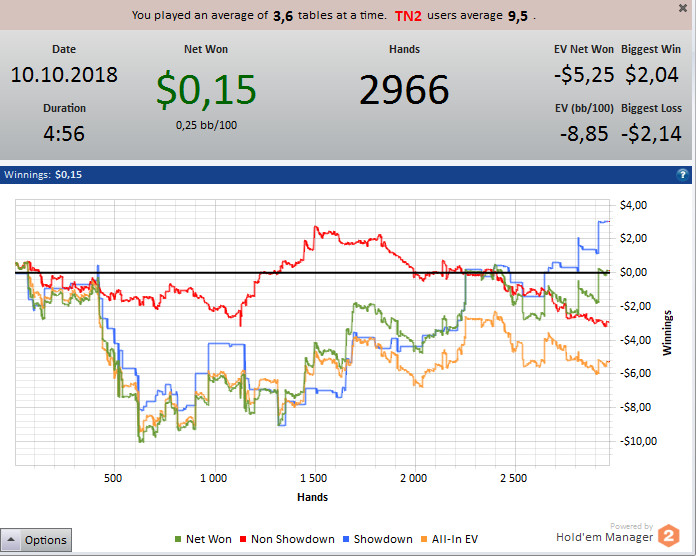This screenshot has width=696, height=556.
Task: Click the Hold'em Manager powered-by text
Action: [604, 533]
